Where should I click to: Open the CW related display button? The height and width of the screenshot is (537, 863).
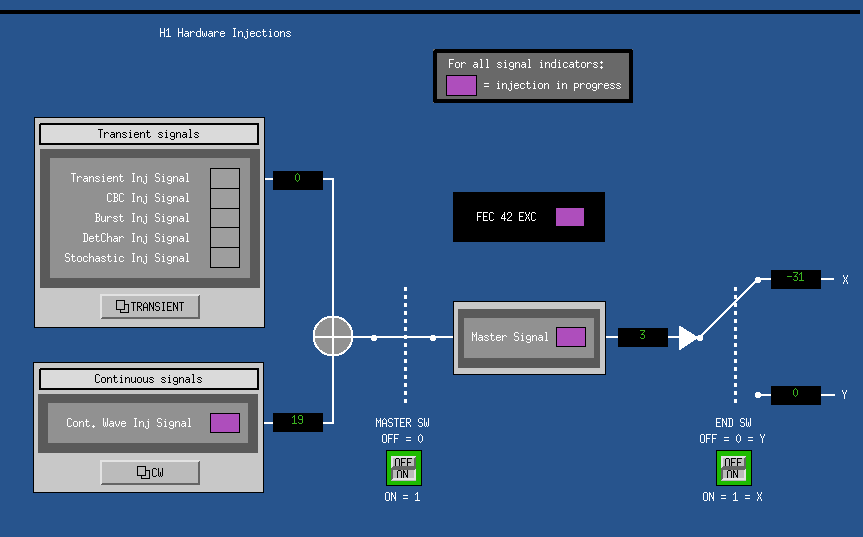tap(150, 472)
